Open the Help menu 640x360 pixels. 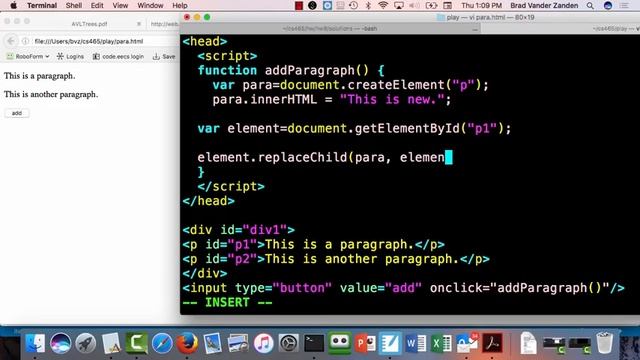180,5
